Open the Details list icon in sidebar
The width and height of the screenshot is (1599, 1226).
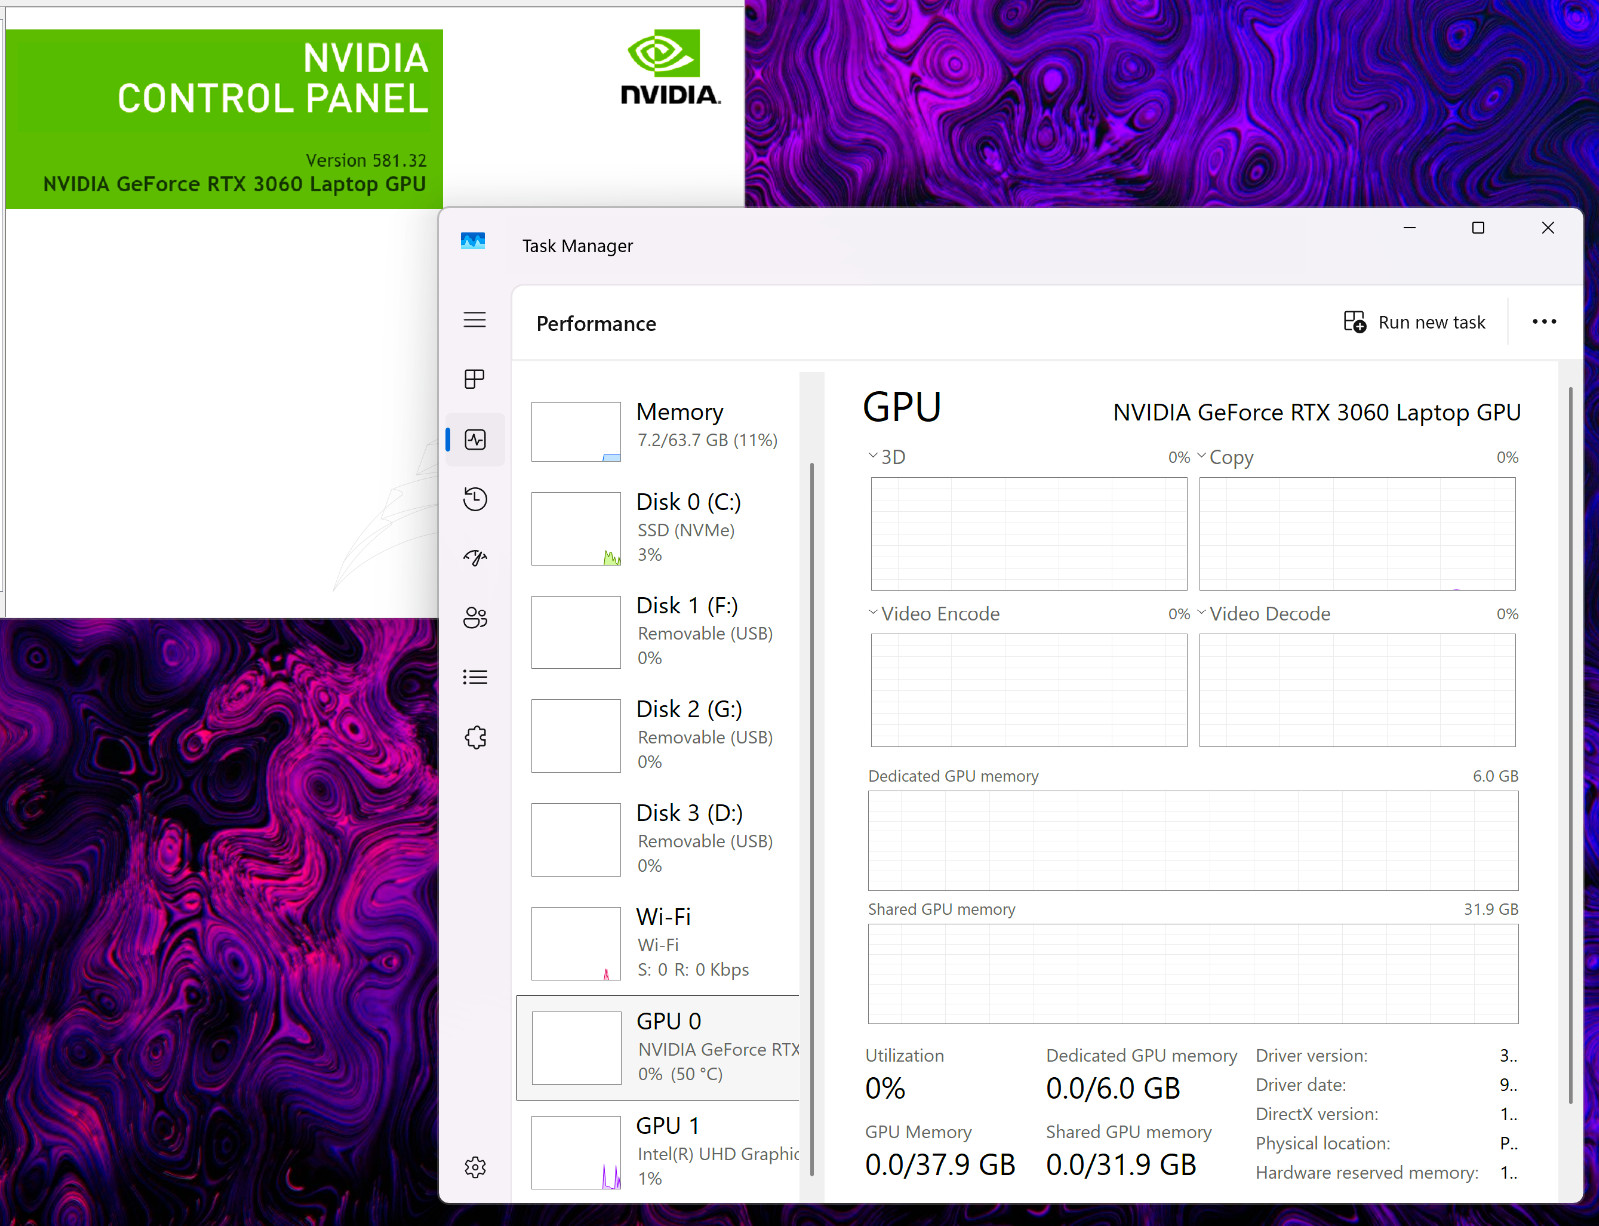coord(475,677)
